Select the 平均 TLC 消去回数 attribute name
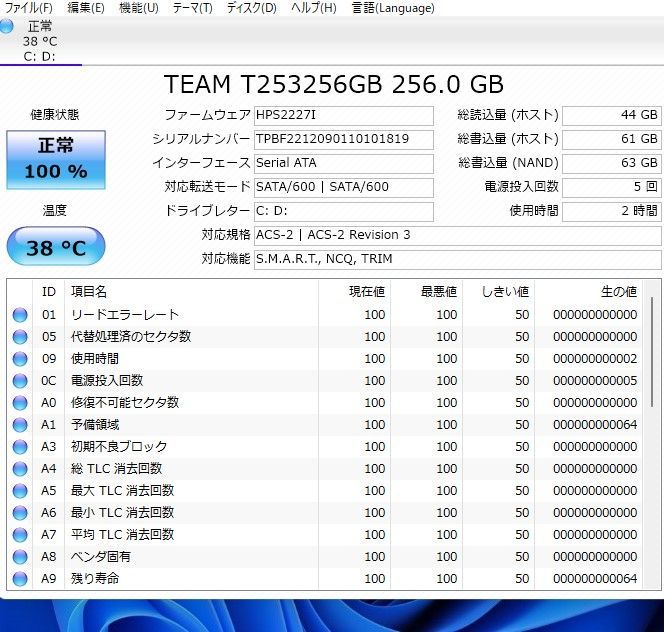664x632 pixels. pyautogui.click(x=122, y=535)
